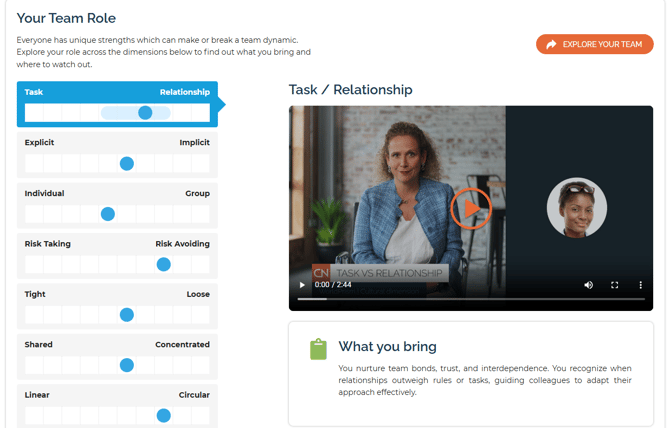Click the orange play button on video
Viewport: 670px width, 428px height.
(x=471, y=208)
